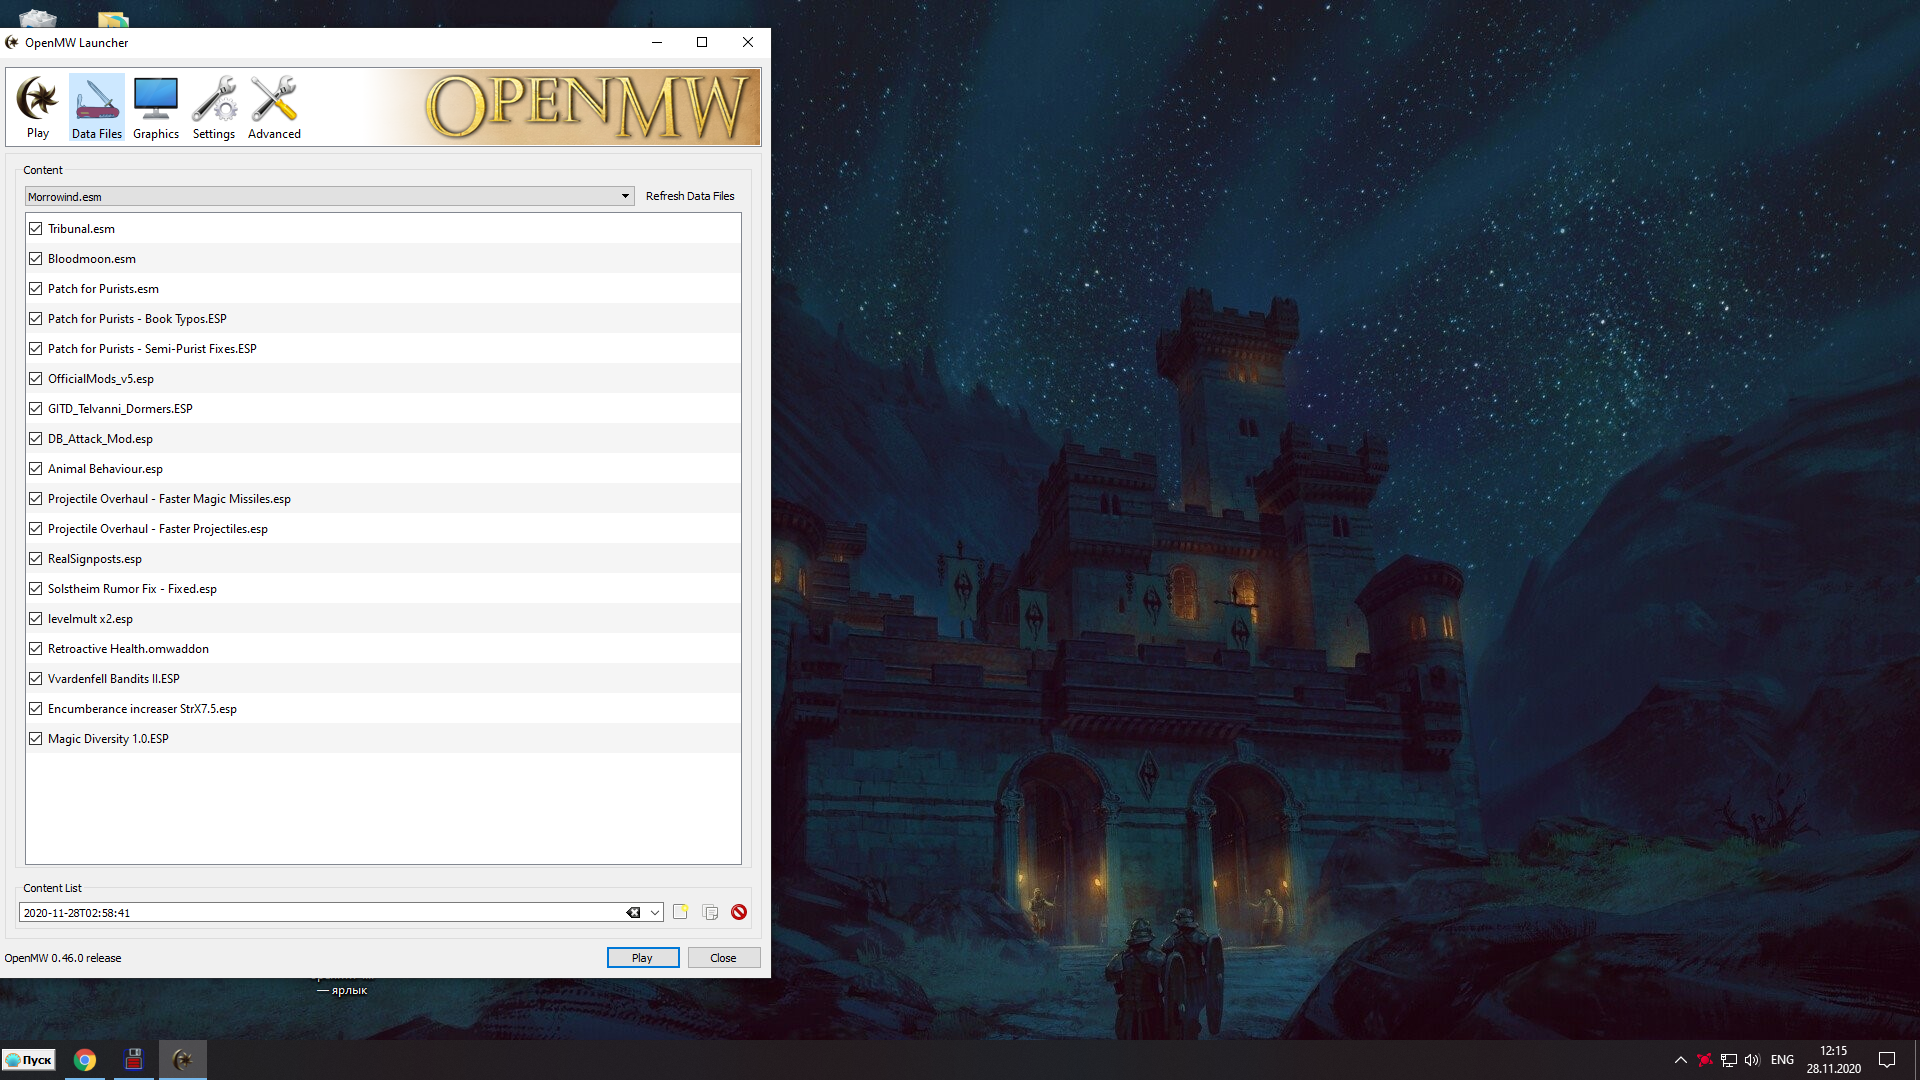Toggle RealSignposts.esp checkbox

click(36, 559)
